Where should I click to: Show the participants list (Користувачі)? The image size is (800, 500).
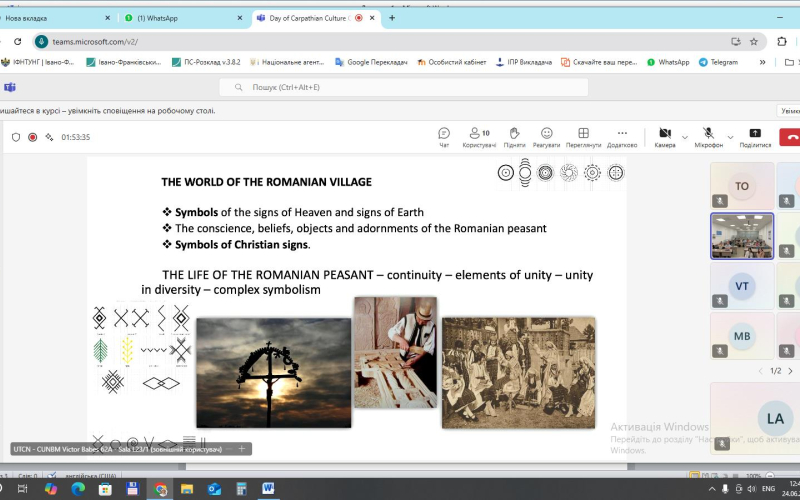coord(479,138)
